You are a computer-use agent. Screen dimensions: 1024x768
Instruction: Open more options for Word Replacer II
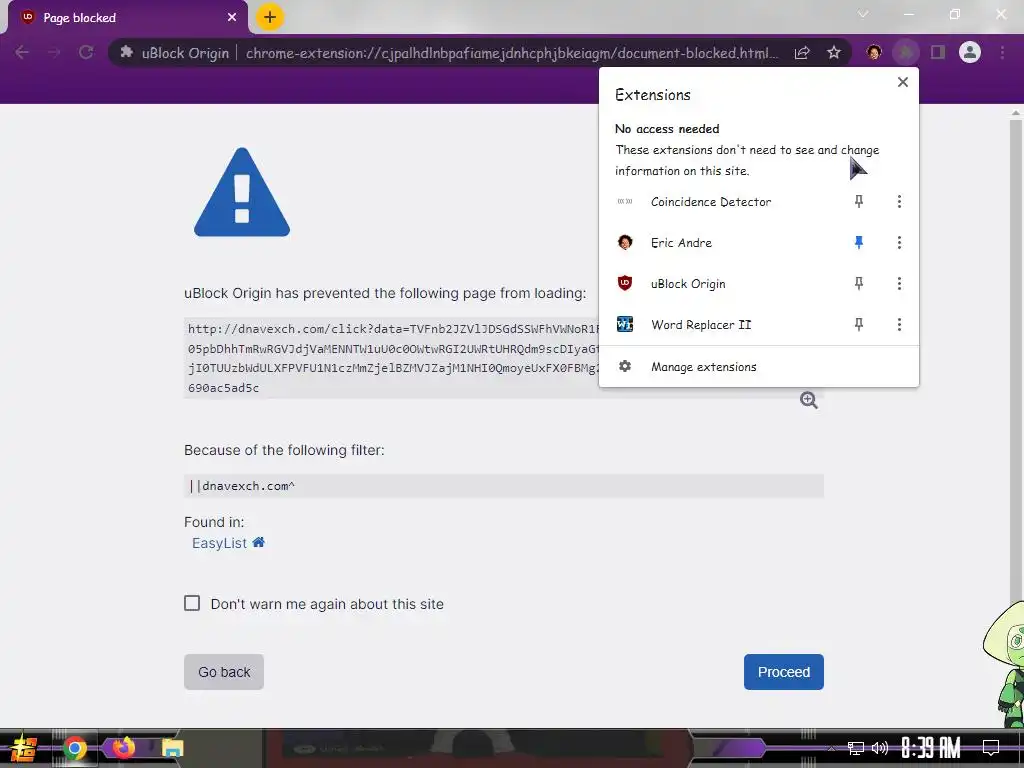pos(899,325)
